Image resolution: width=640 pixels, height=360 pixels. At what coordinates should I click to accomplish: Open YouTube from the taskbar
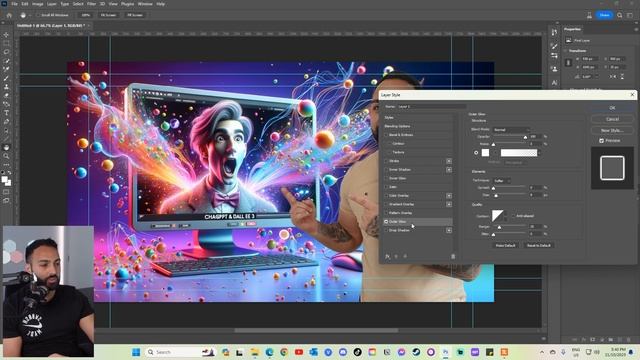pos(299,352)
